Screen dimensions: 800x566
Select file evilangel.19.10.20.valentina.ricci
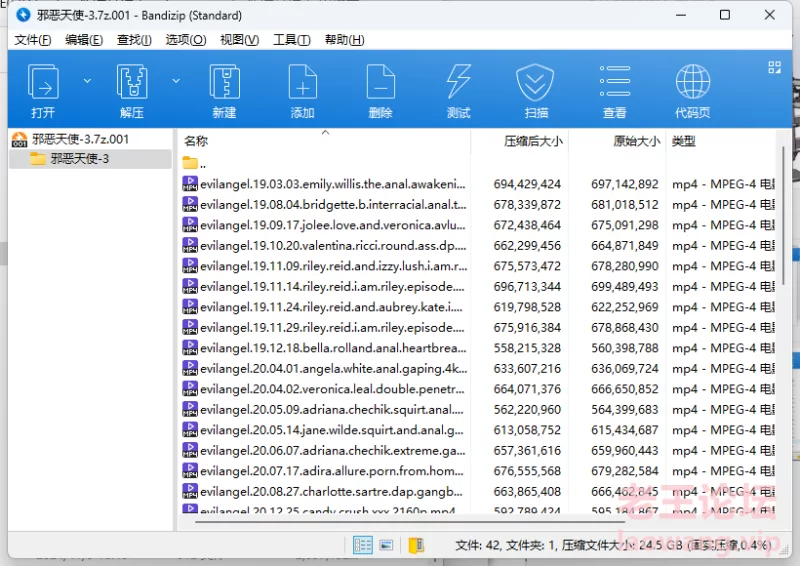point(324,245)
